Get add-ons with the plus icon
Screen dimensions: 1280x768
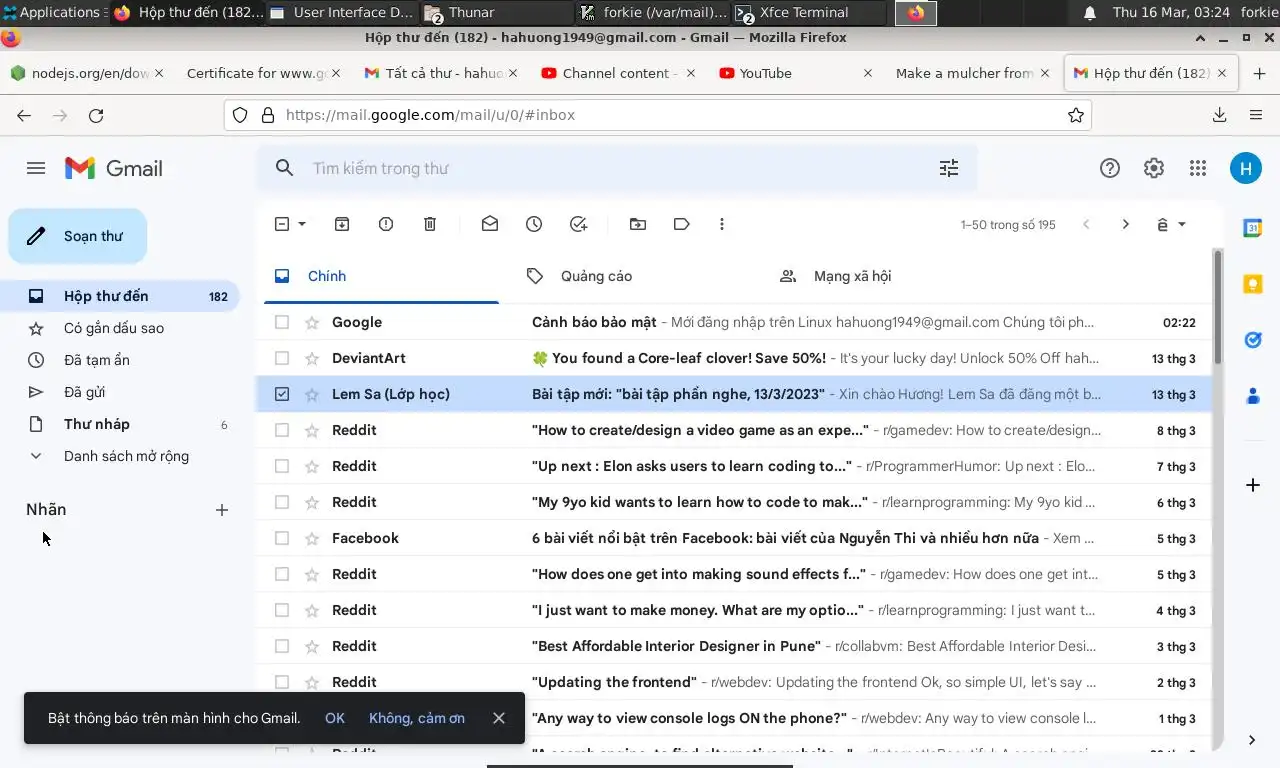(1253, 485)
